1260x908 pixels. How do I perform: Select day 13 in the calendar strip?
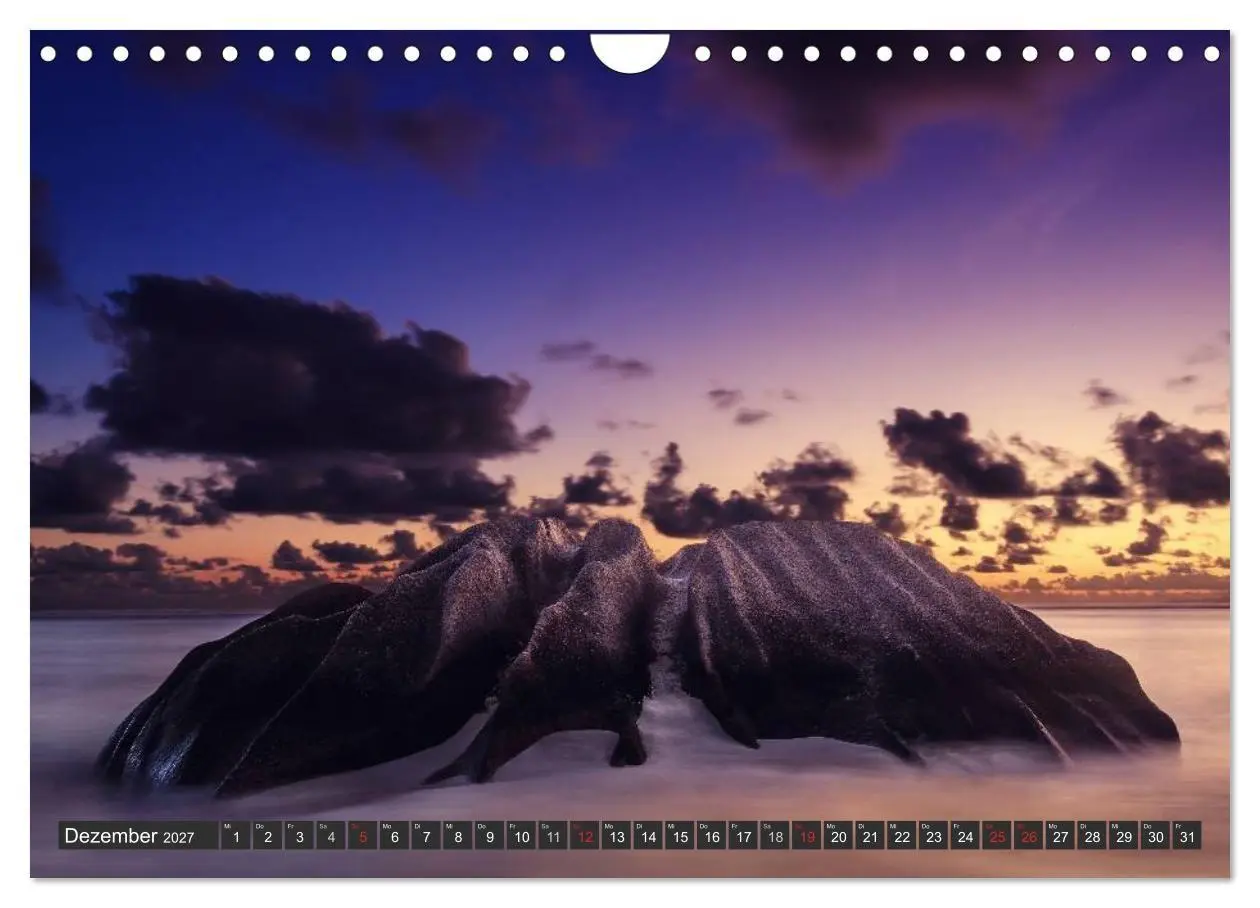[x=616, y=836]
